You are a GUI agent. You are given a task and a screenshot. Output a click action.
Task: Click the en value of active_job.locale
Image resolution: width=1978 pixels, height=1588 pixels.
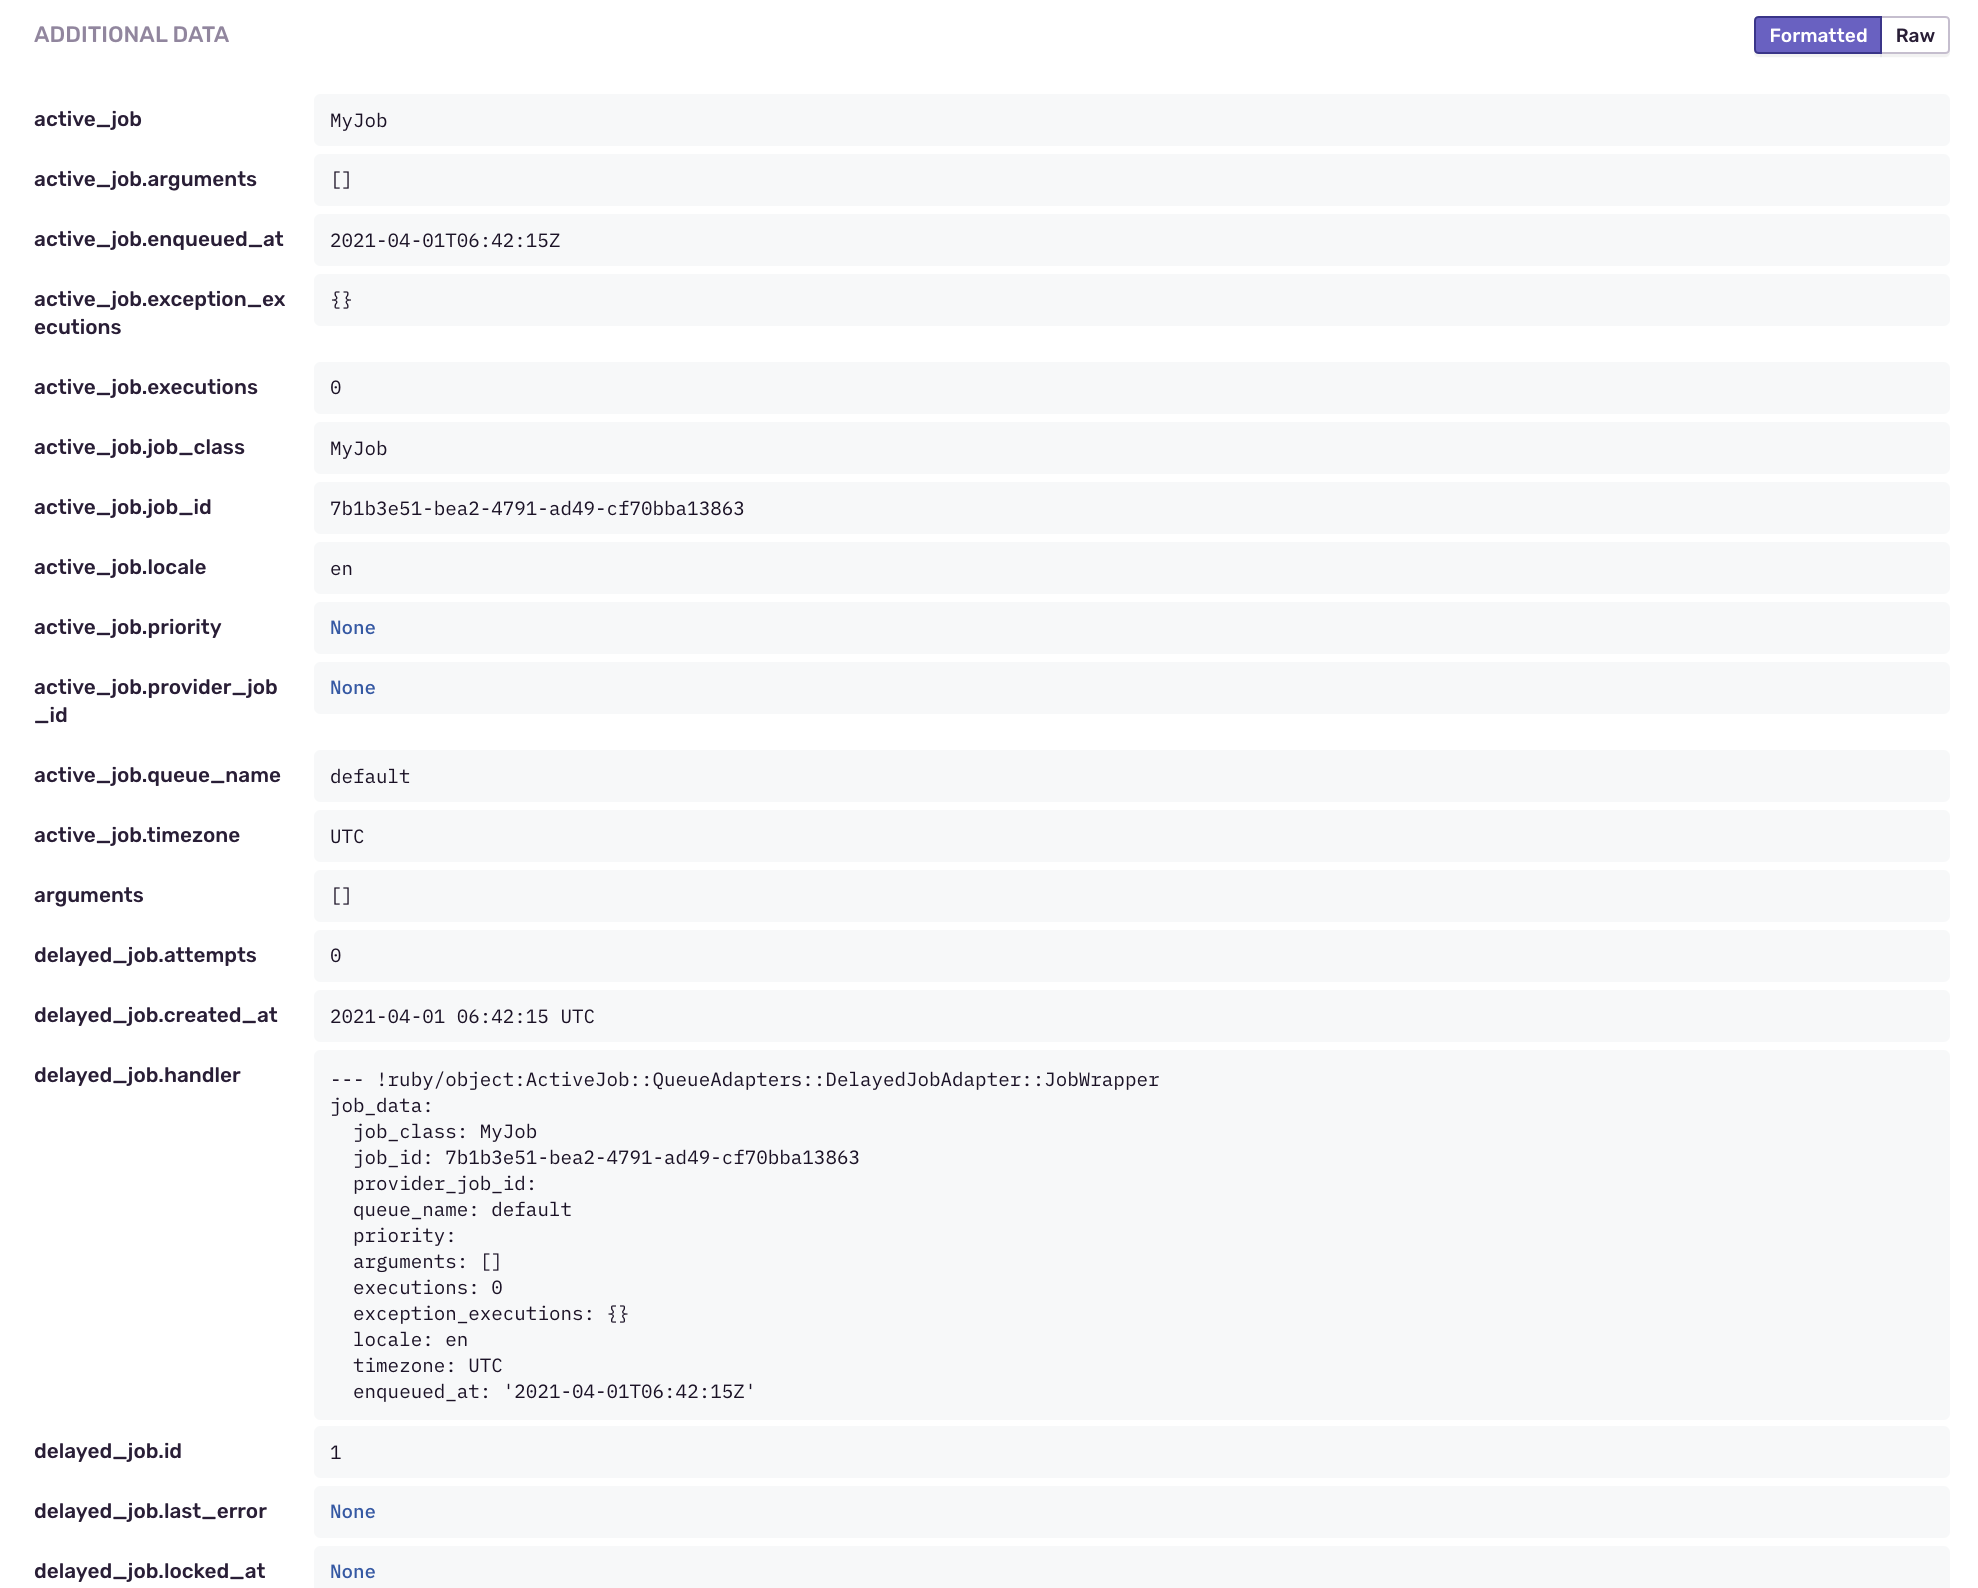pos(341,568)
